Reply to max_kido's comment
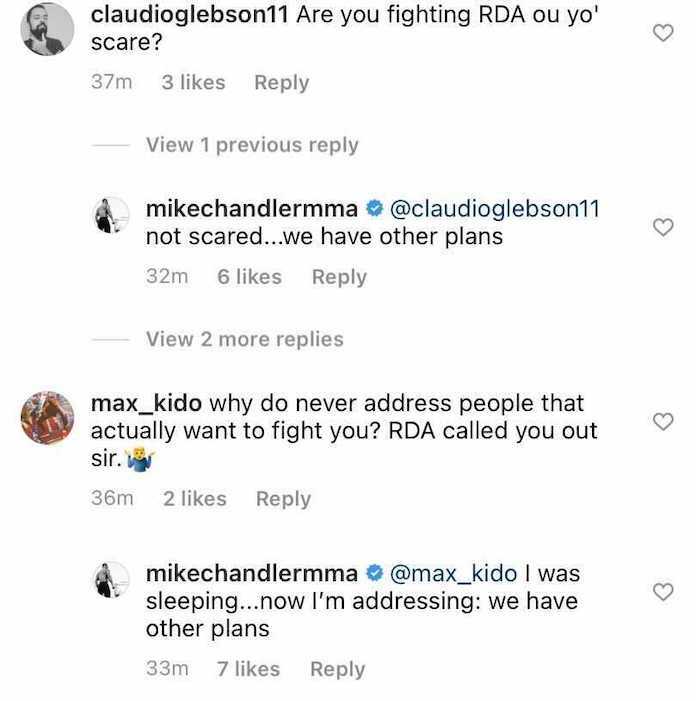 (x=283, y=498)
